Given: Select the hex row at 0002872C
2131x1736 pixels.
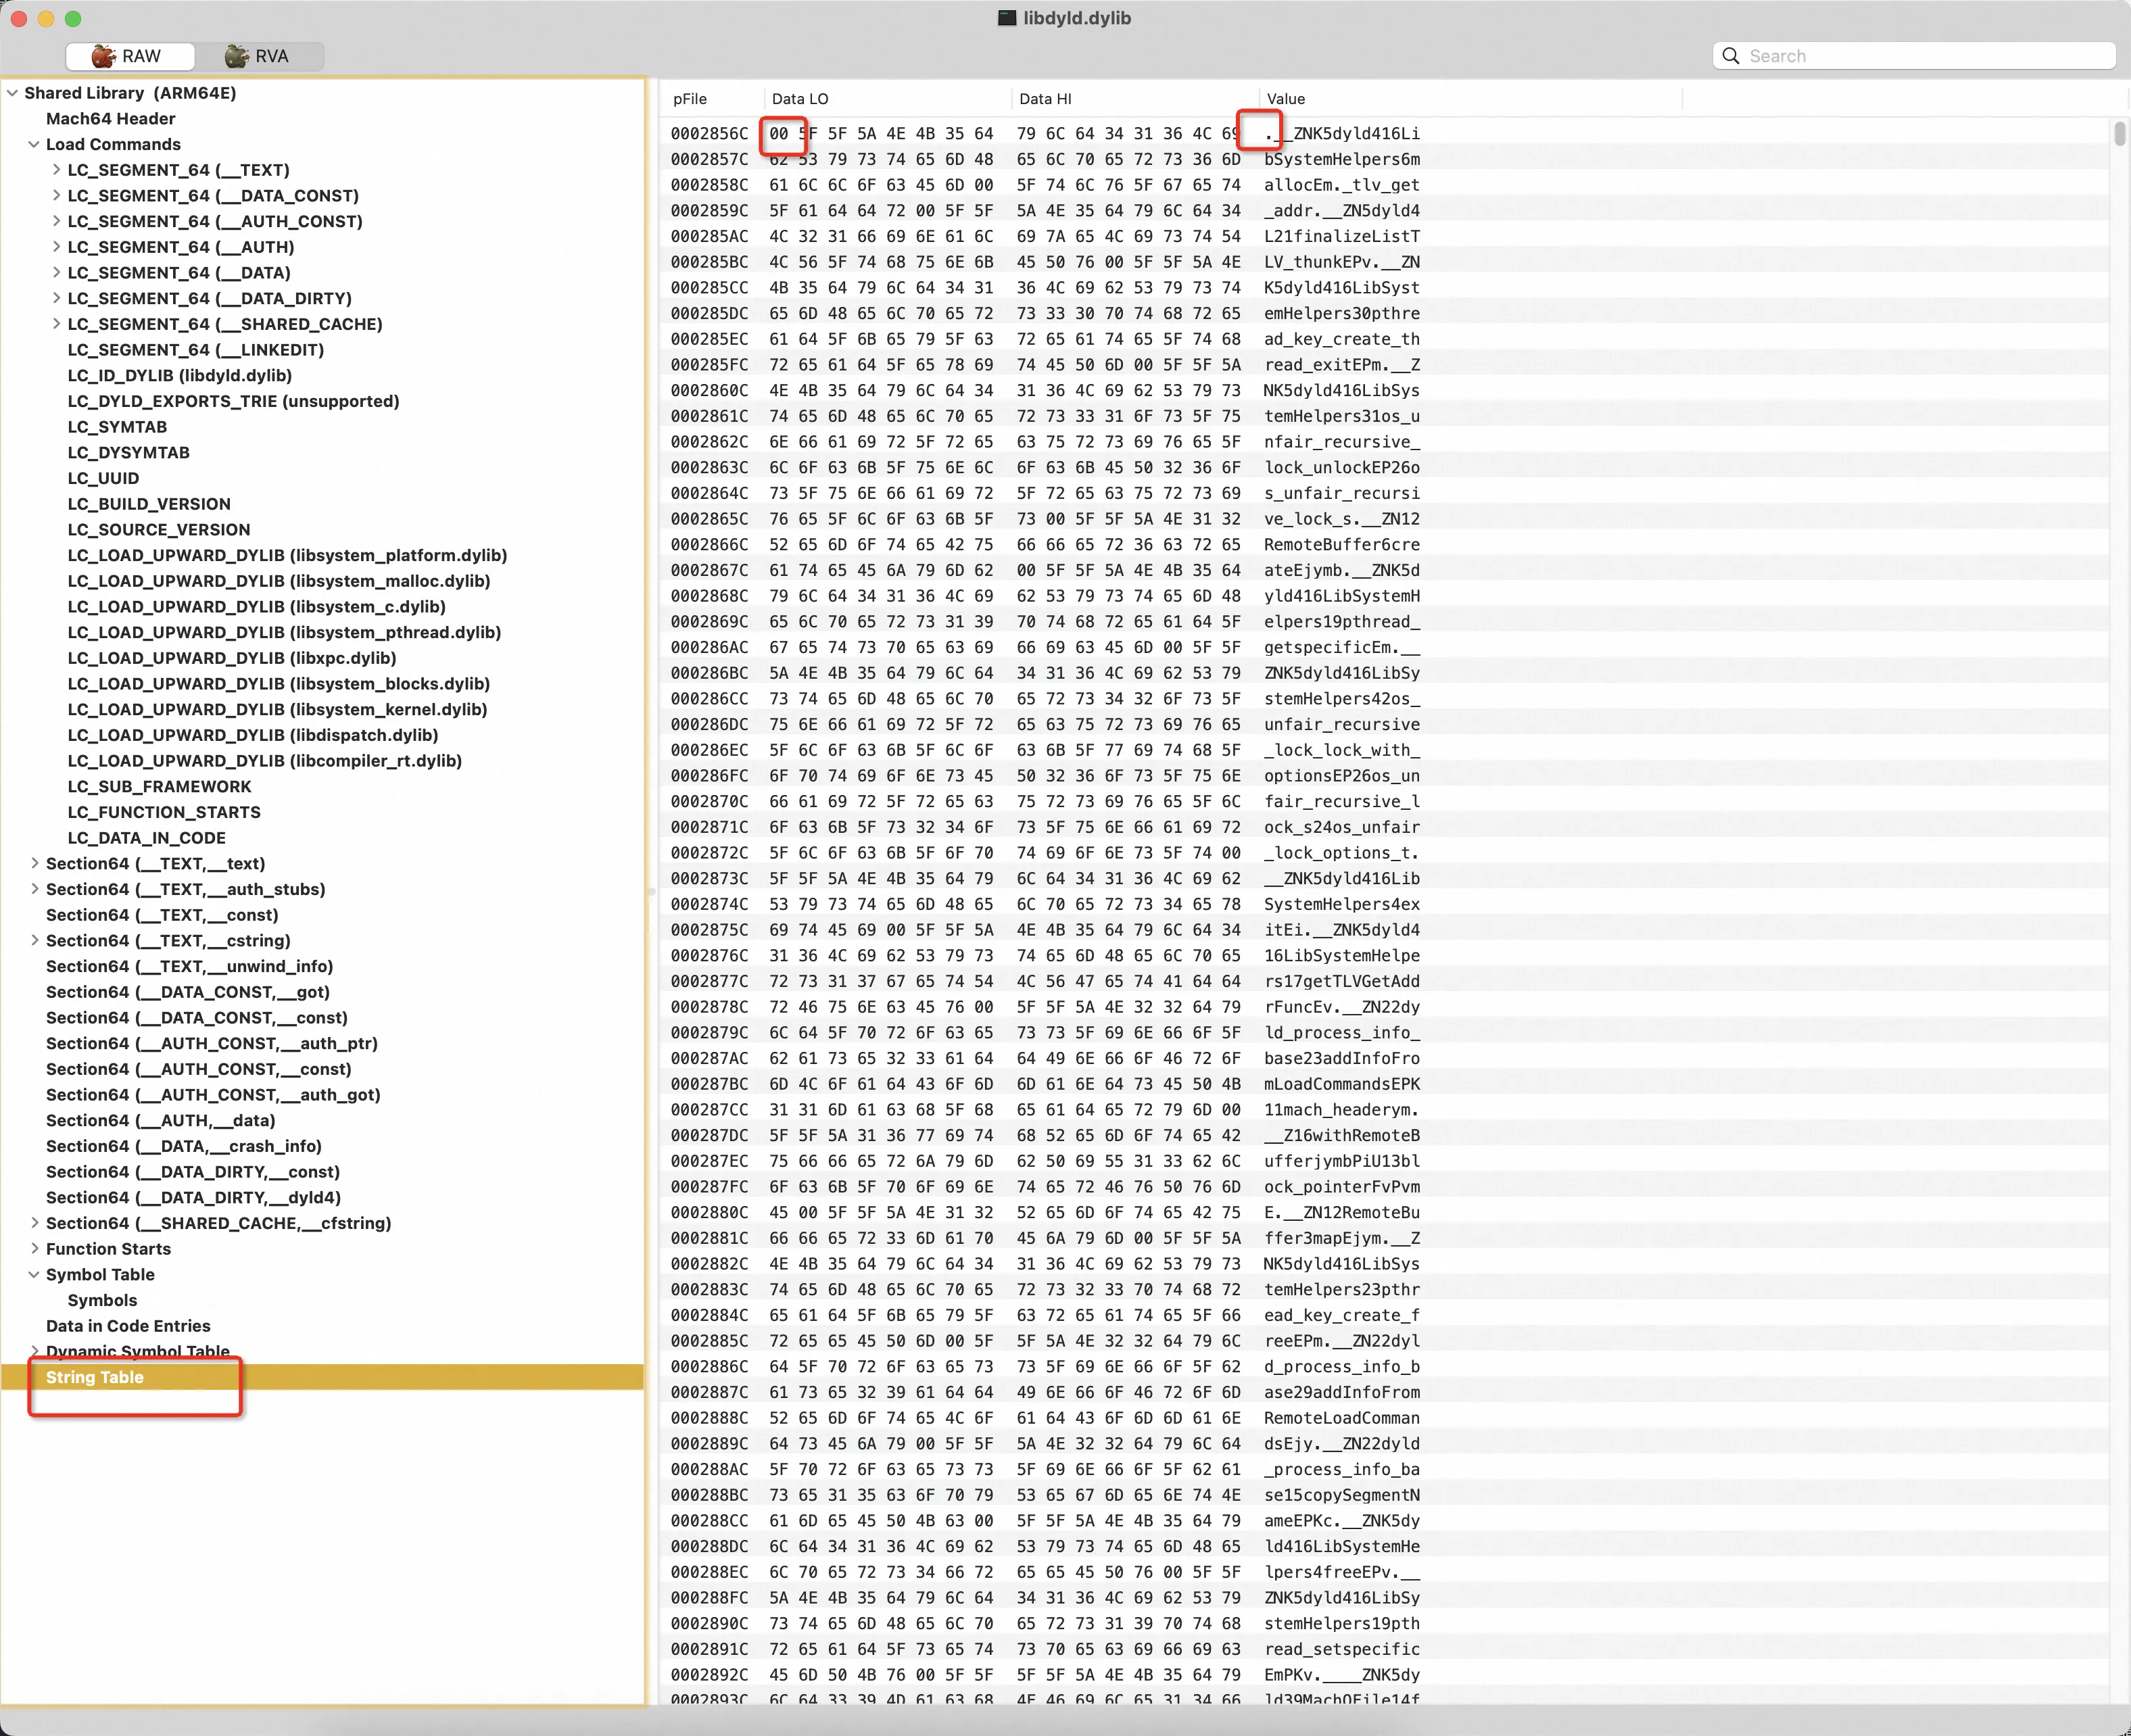Looking at the screenshot, I should pos(1385,853).
